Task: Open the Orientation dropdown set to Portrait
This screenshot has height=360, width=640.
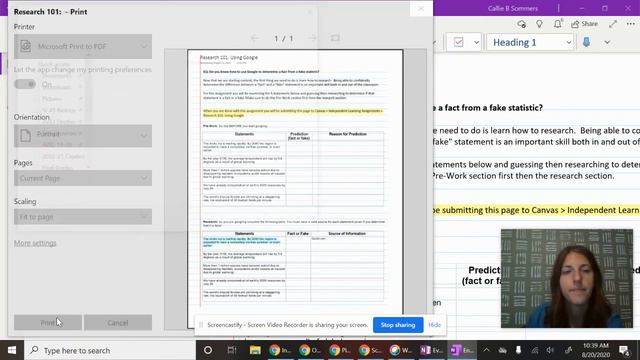Action: [83, 136]
